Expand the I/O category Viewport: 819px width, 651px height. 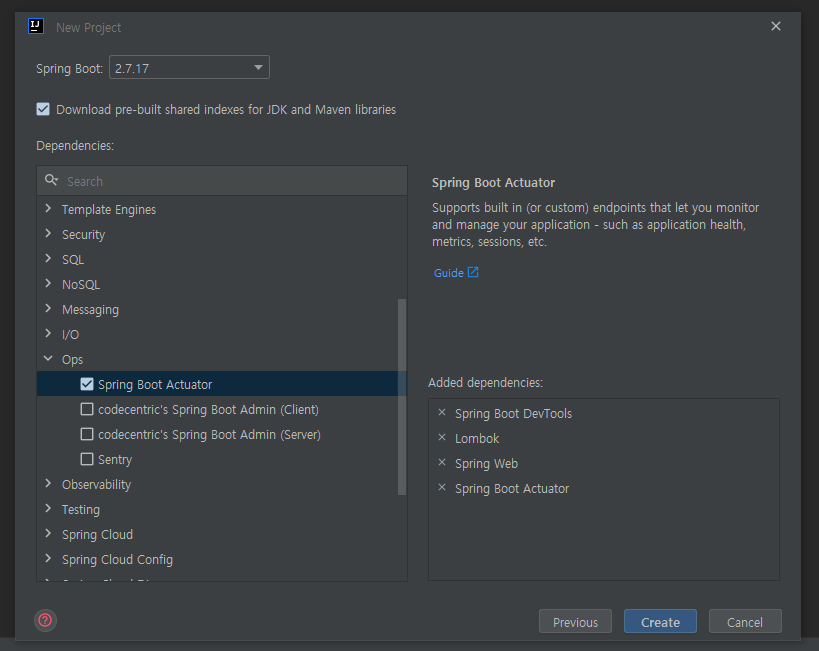pos(49,334)
